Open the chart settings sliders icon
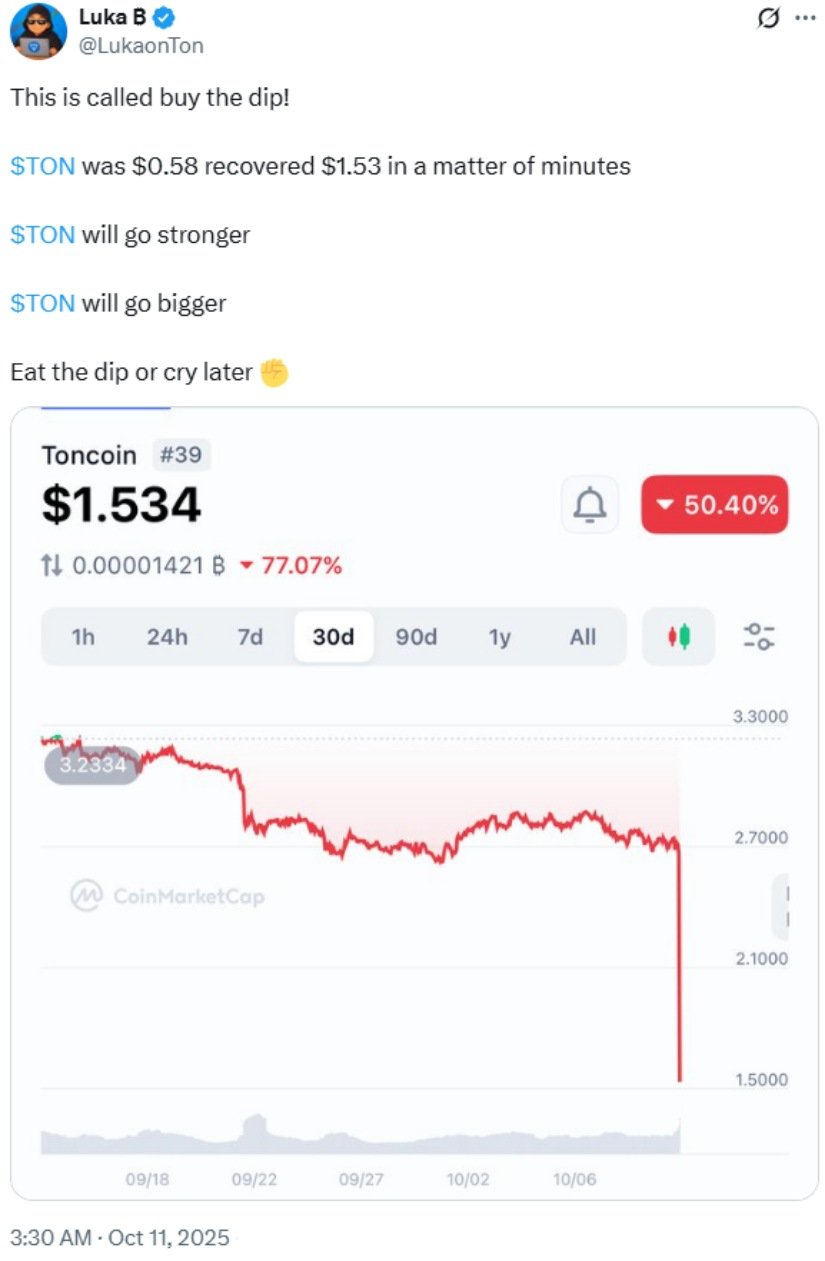Image resolution: width=825 pixels, height=1261 pixels. point(760,636)
